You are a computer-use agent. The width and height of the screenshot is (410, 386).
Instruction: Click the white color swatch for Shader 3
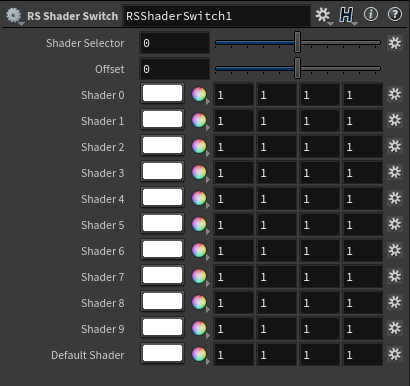[x=162, y=172]
